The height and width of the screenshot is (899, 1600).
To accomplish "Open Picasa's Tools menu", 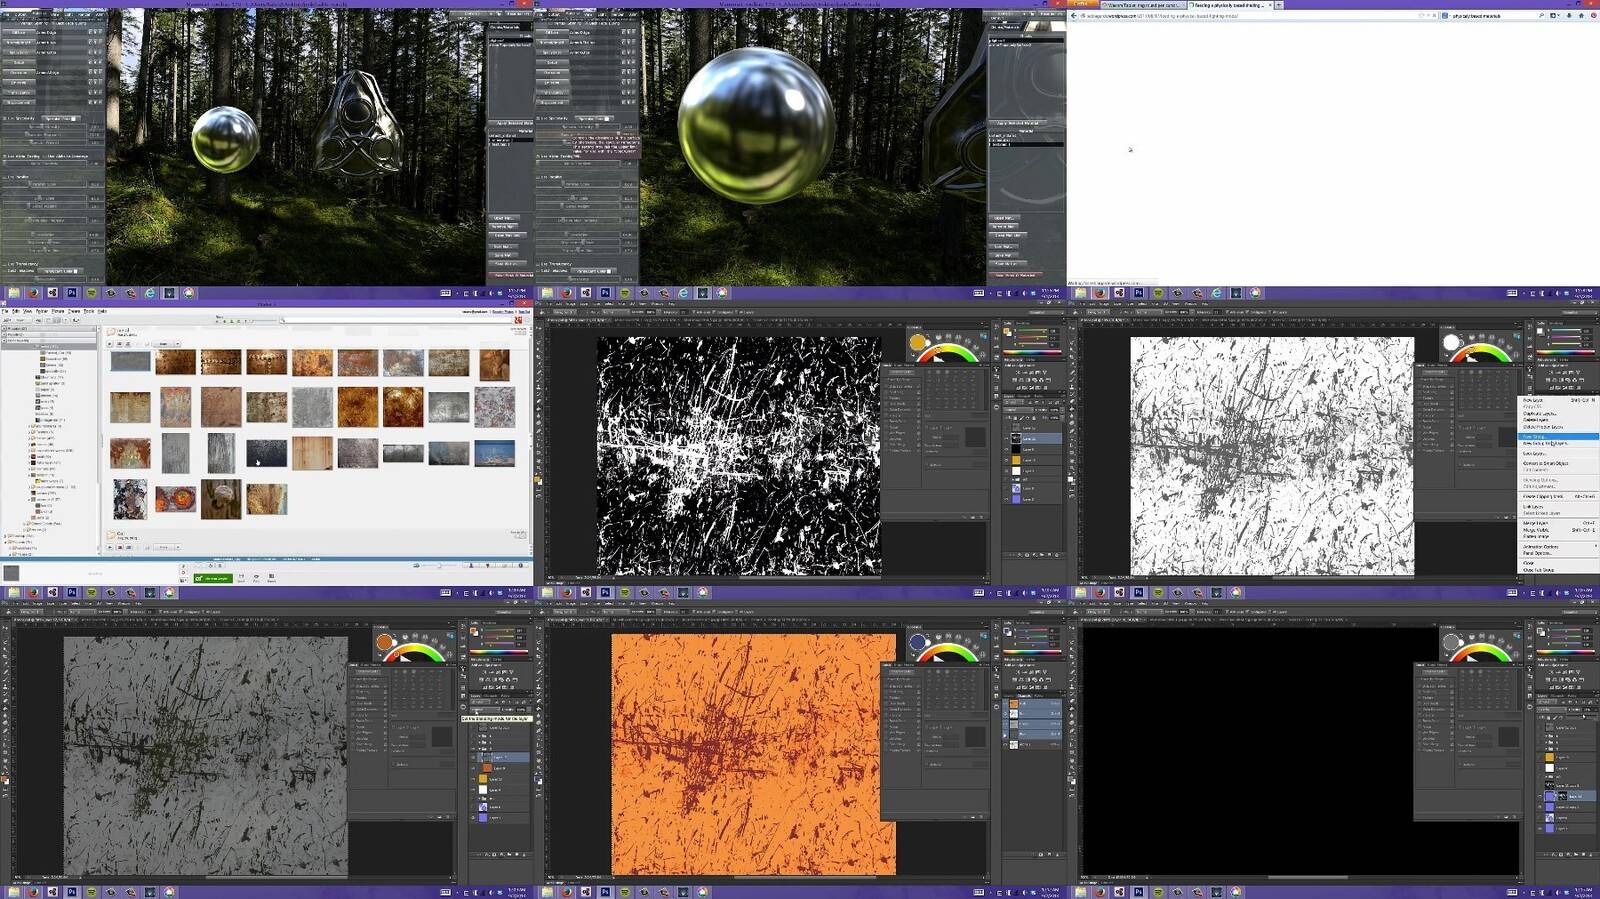I will [x=88, y=311].
